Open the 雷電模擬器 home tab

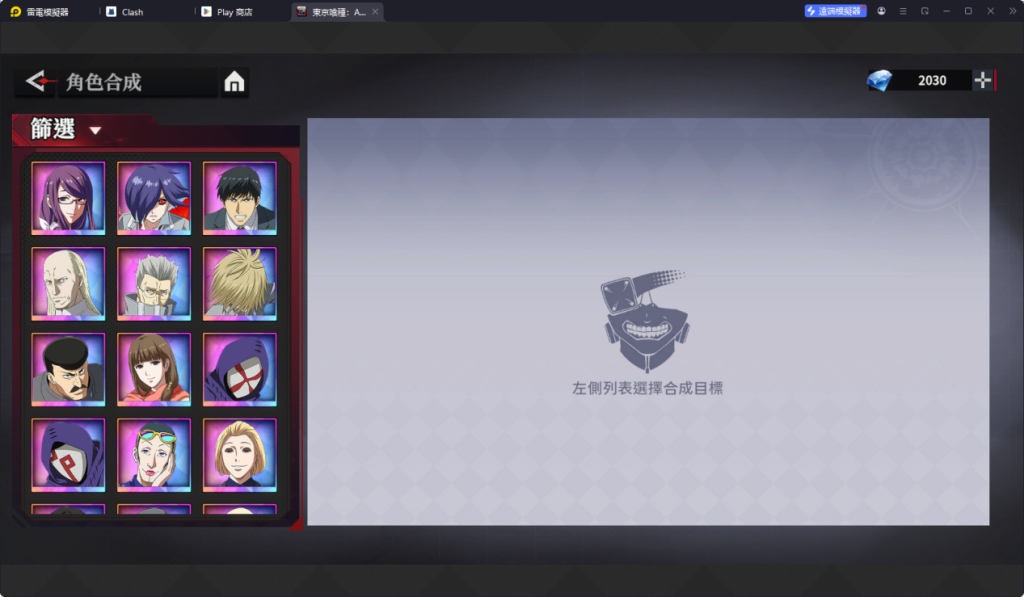tap(47, 12)
